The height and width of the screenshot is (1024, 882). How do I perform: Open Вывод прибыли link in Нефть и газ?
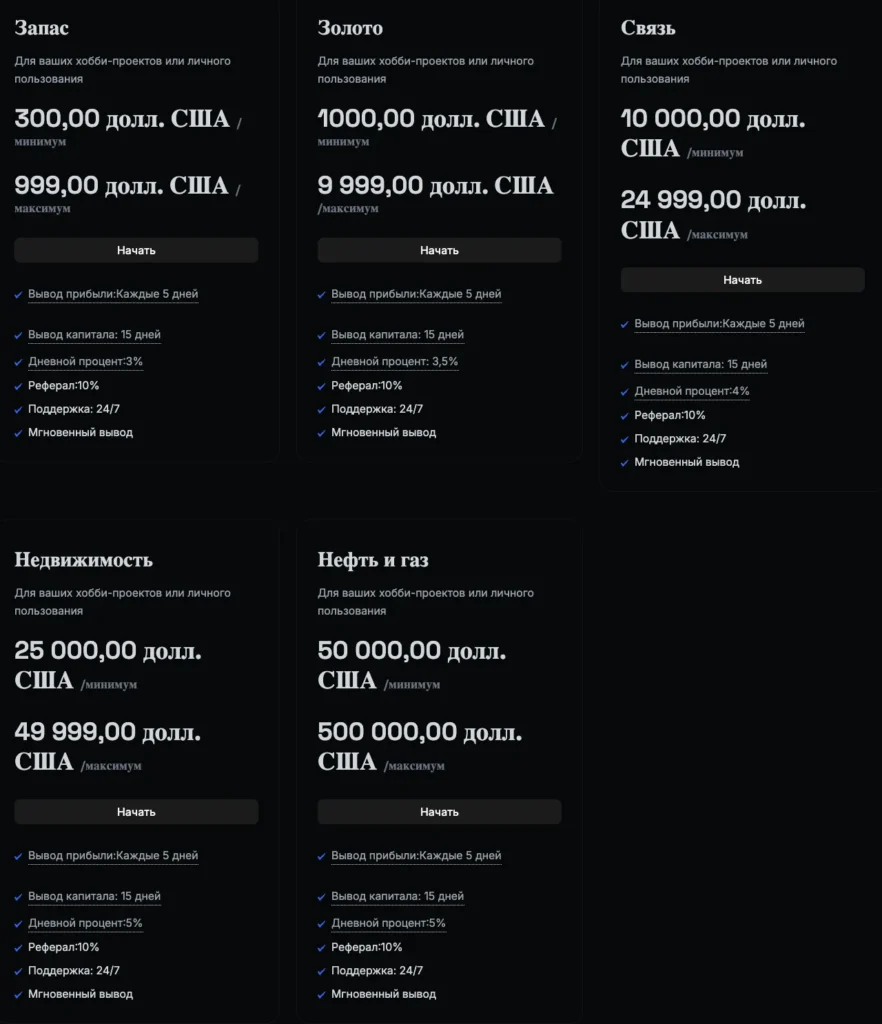416,856
